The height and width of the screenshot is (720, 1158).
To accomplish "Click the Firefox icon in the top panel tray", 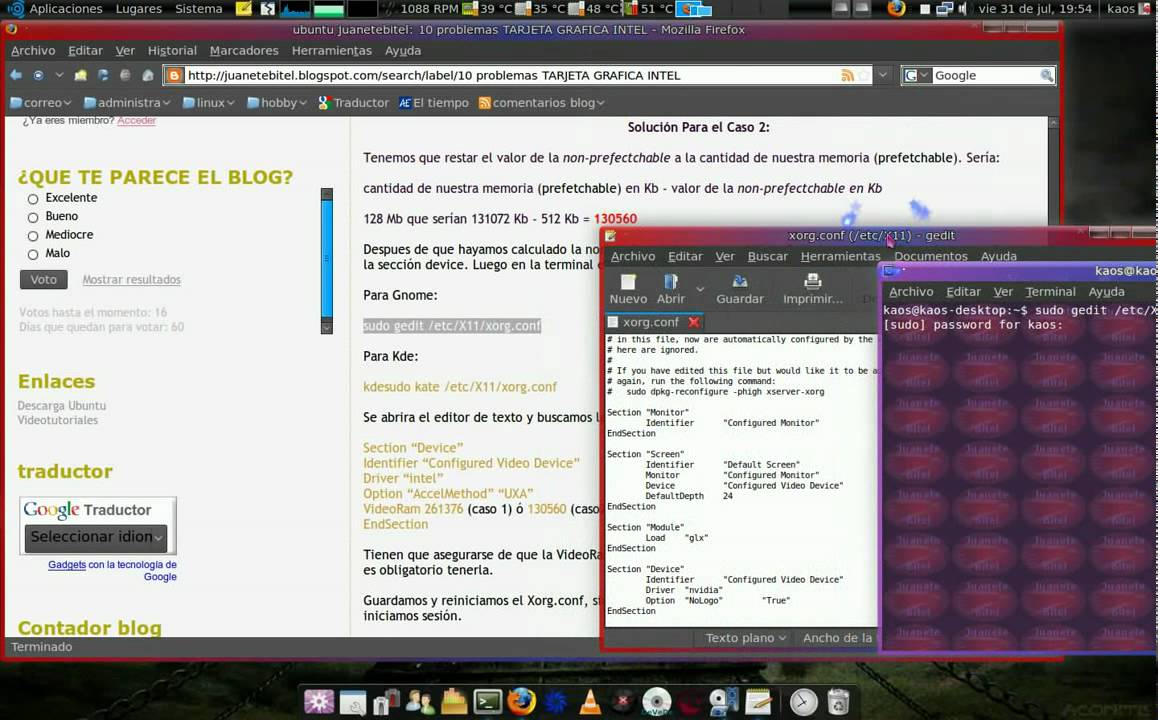I will (x=896, y=9).
